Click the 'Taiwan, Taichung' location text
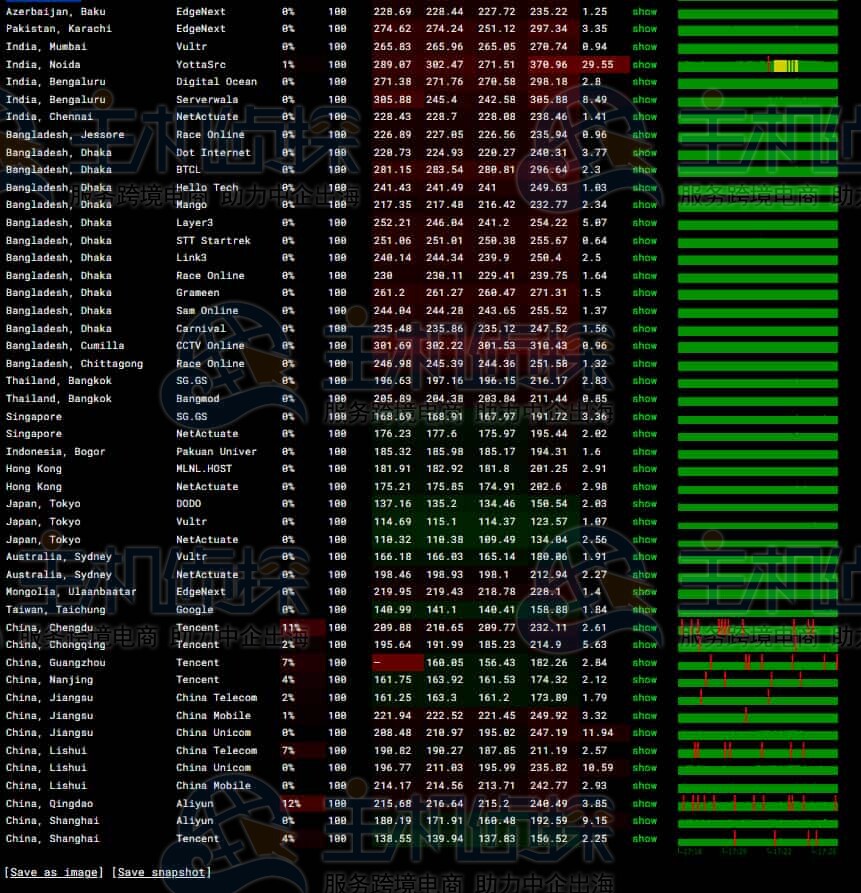861x893 pixels. [x=56, y=610]
